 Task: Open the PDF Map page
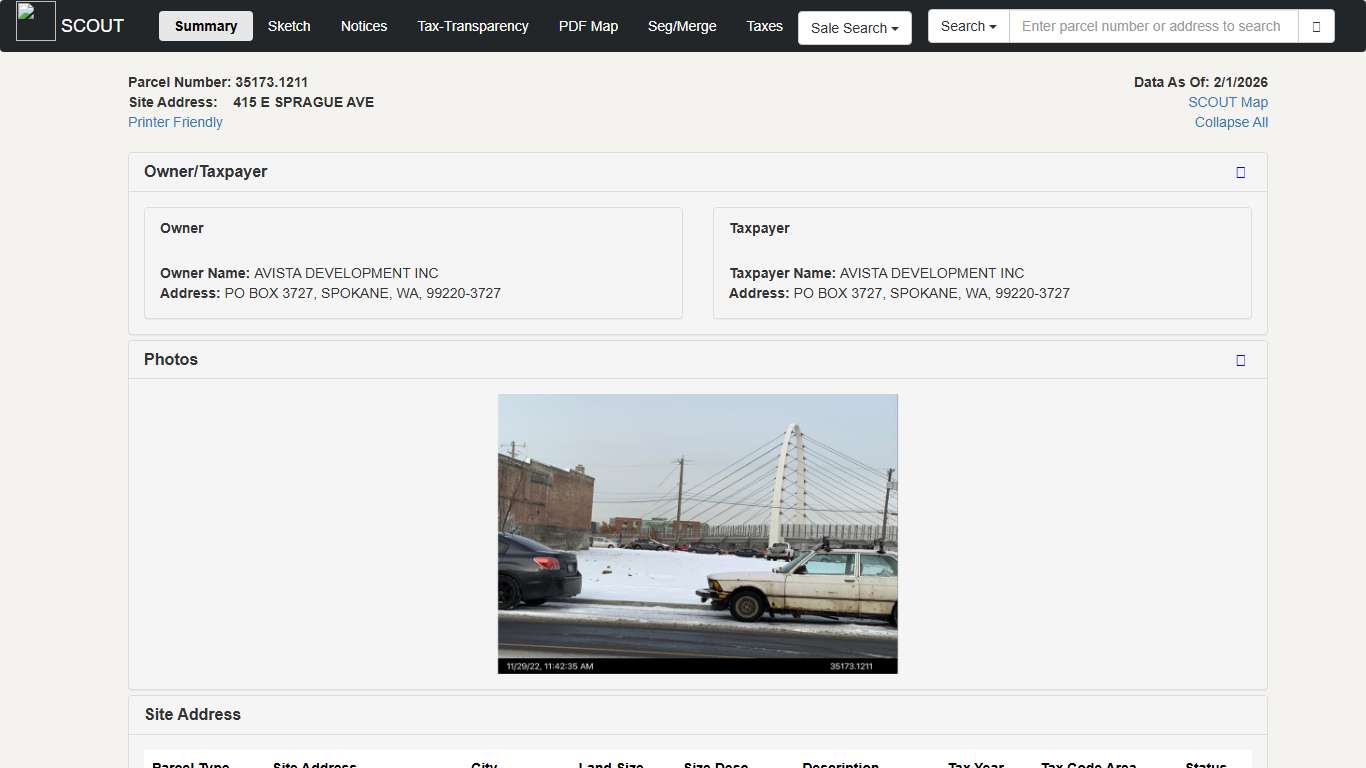pos(588,27)
